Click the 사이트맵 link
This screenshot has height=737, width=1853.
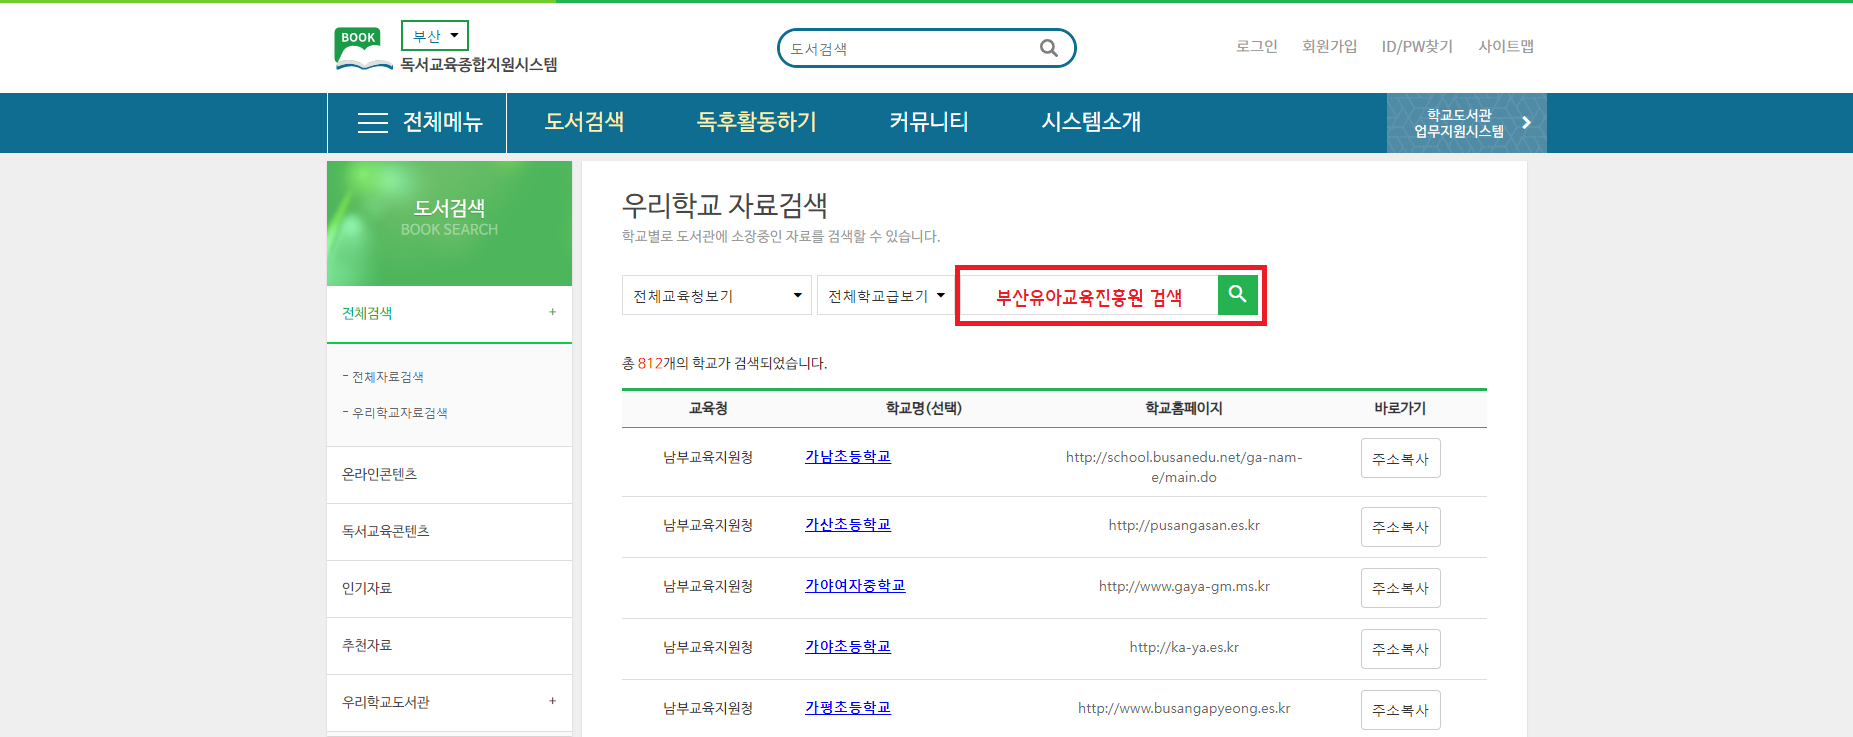1506,46
